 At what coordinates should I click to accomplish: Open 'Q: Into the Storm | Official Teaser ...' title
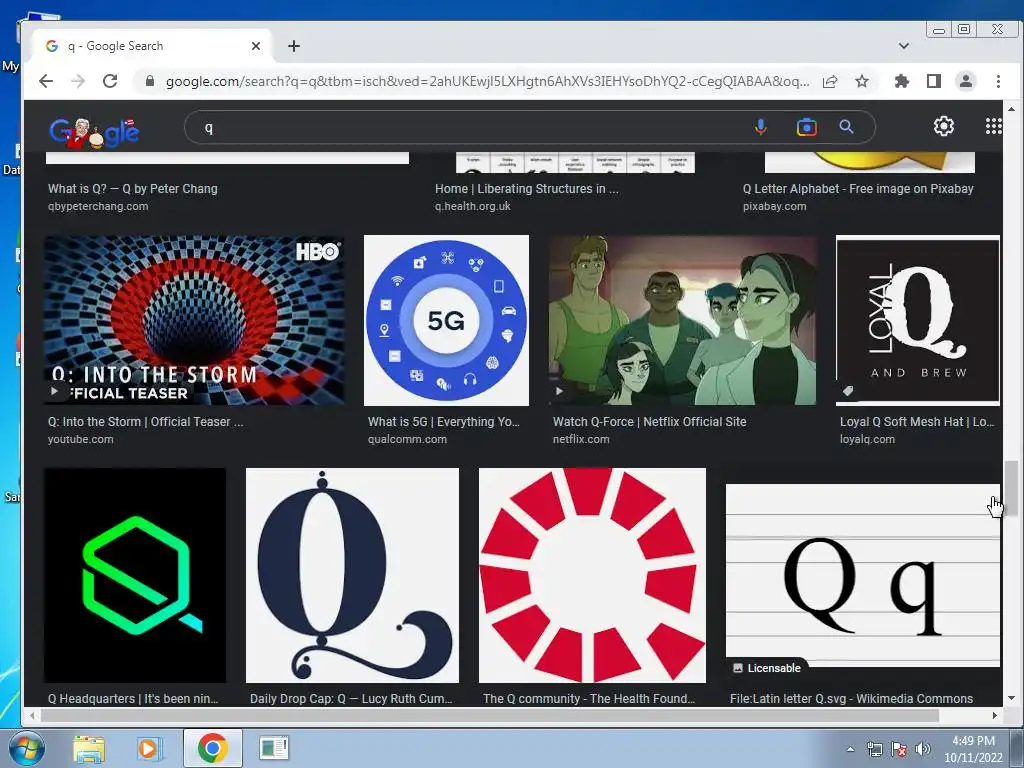[146, 422]
